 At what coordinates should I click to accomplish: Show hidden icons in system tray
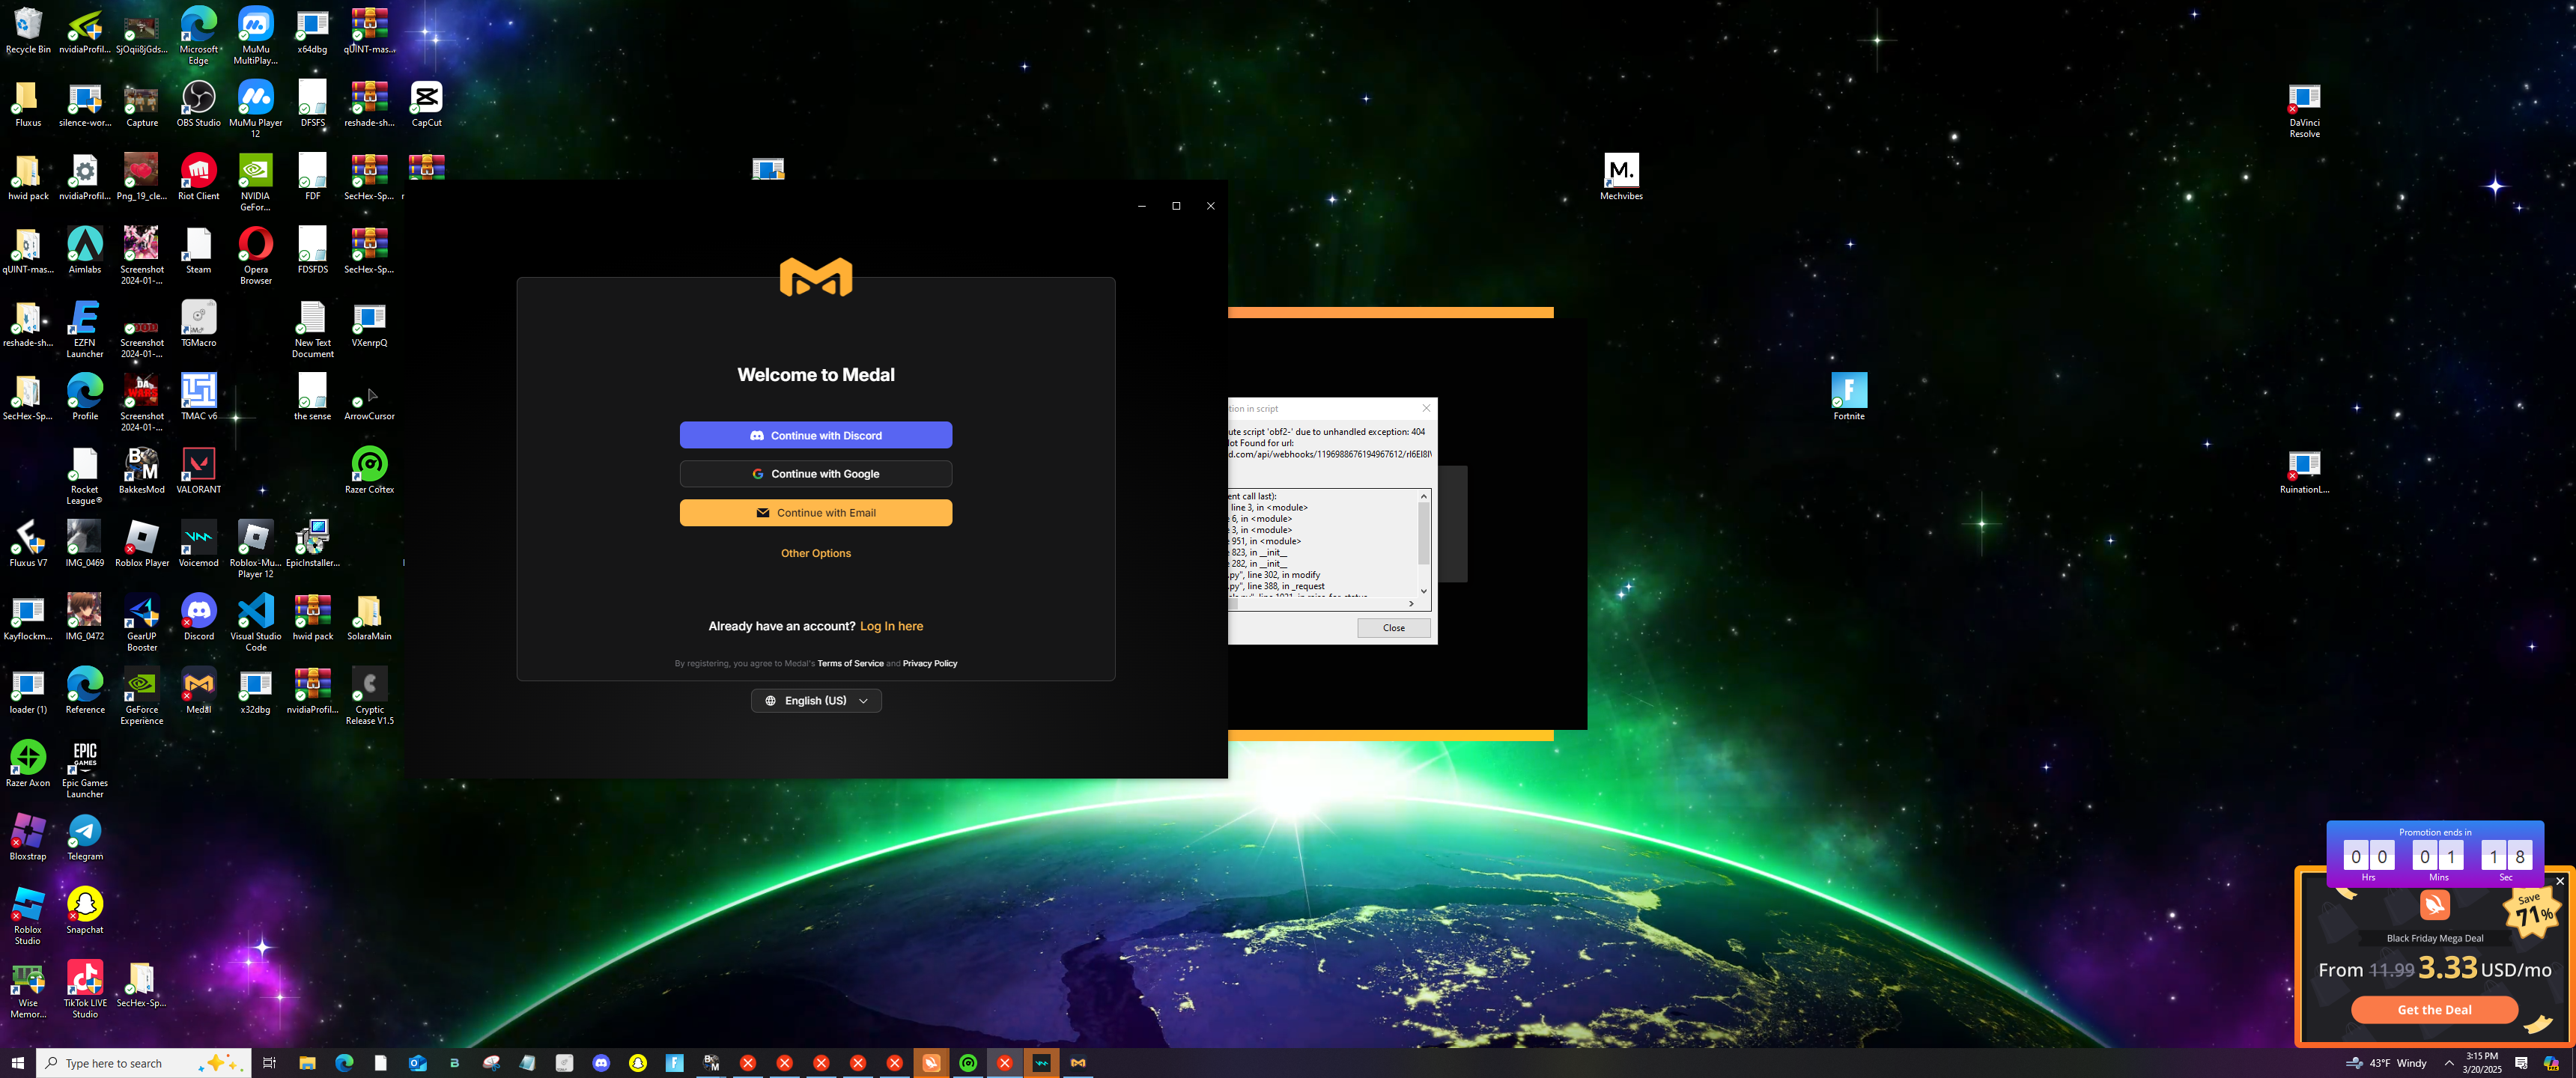point(2448,1063)
